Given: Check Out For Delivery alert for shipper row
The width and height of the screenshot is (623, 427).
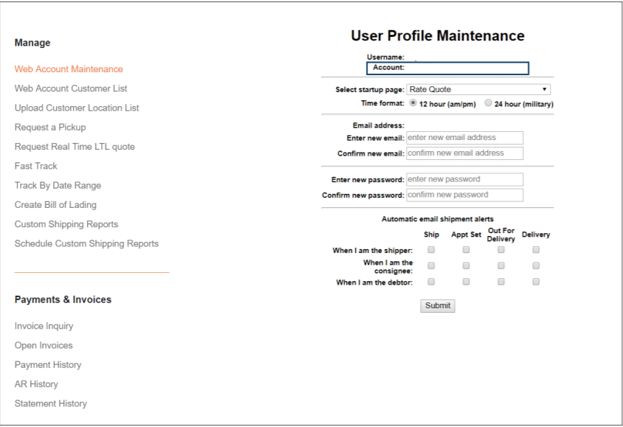Looking at the screenshot, I should [501, 250].
